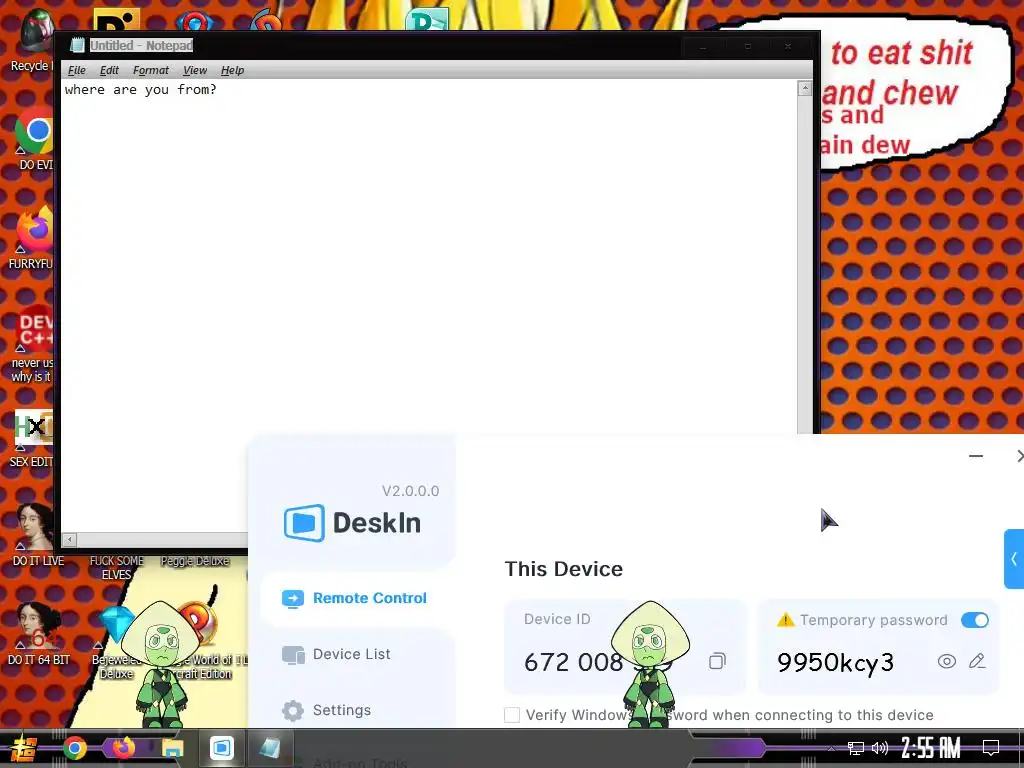This screenshot has width=1024, height=768.
Task: Click the Notepad title bar icon
Action: click(78, 45)
